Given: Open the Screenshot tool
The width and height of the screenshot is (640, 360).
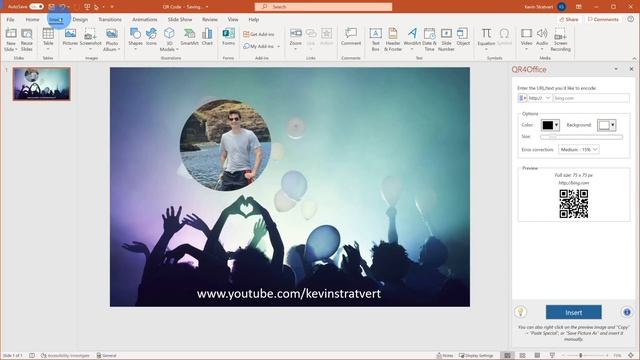Looking at the screenshot, I should click(x=90, y=39).
